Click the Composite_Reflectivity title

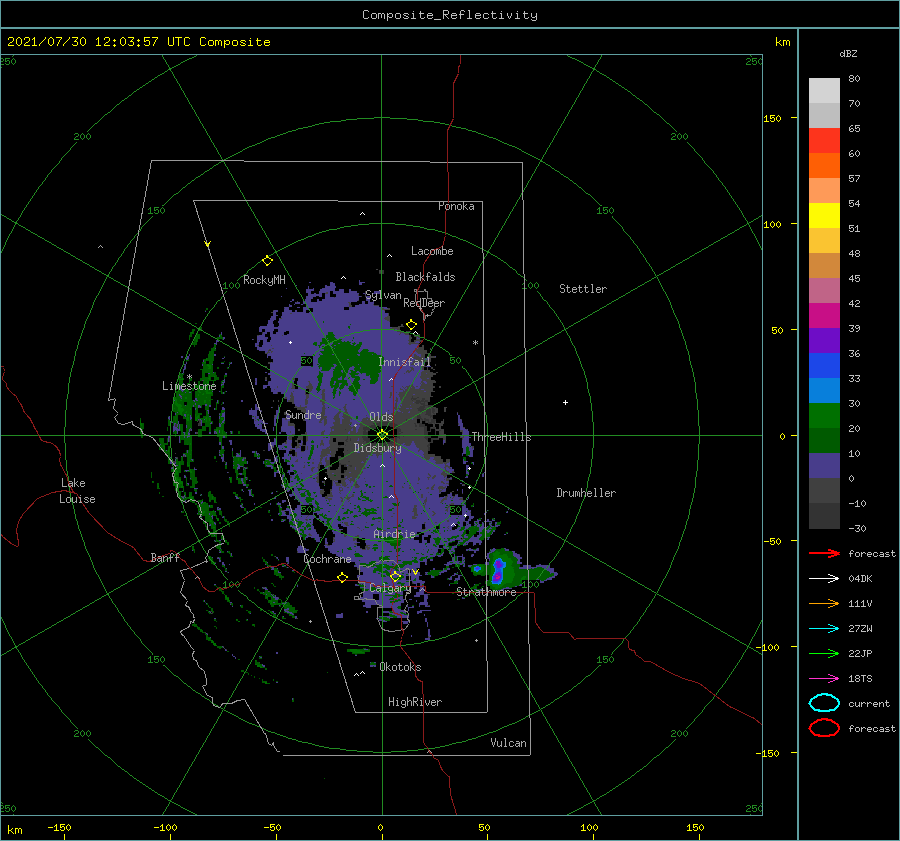click(450, 15)
